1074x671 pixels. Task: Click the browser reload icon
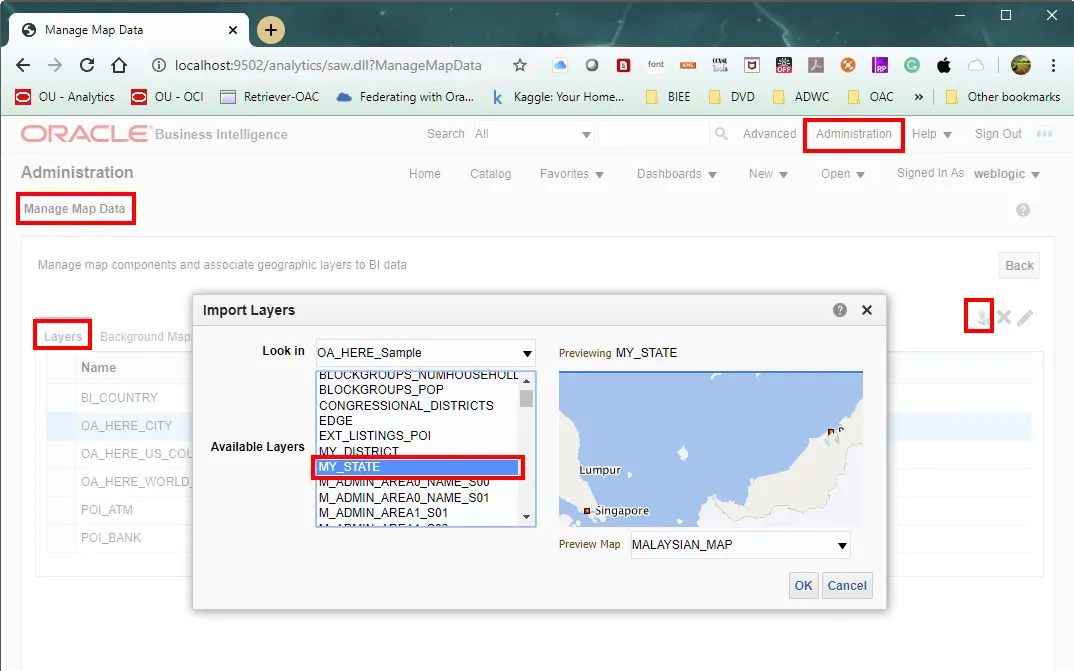click(x=87, y=65)
